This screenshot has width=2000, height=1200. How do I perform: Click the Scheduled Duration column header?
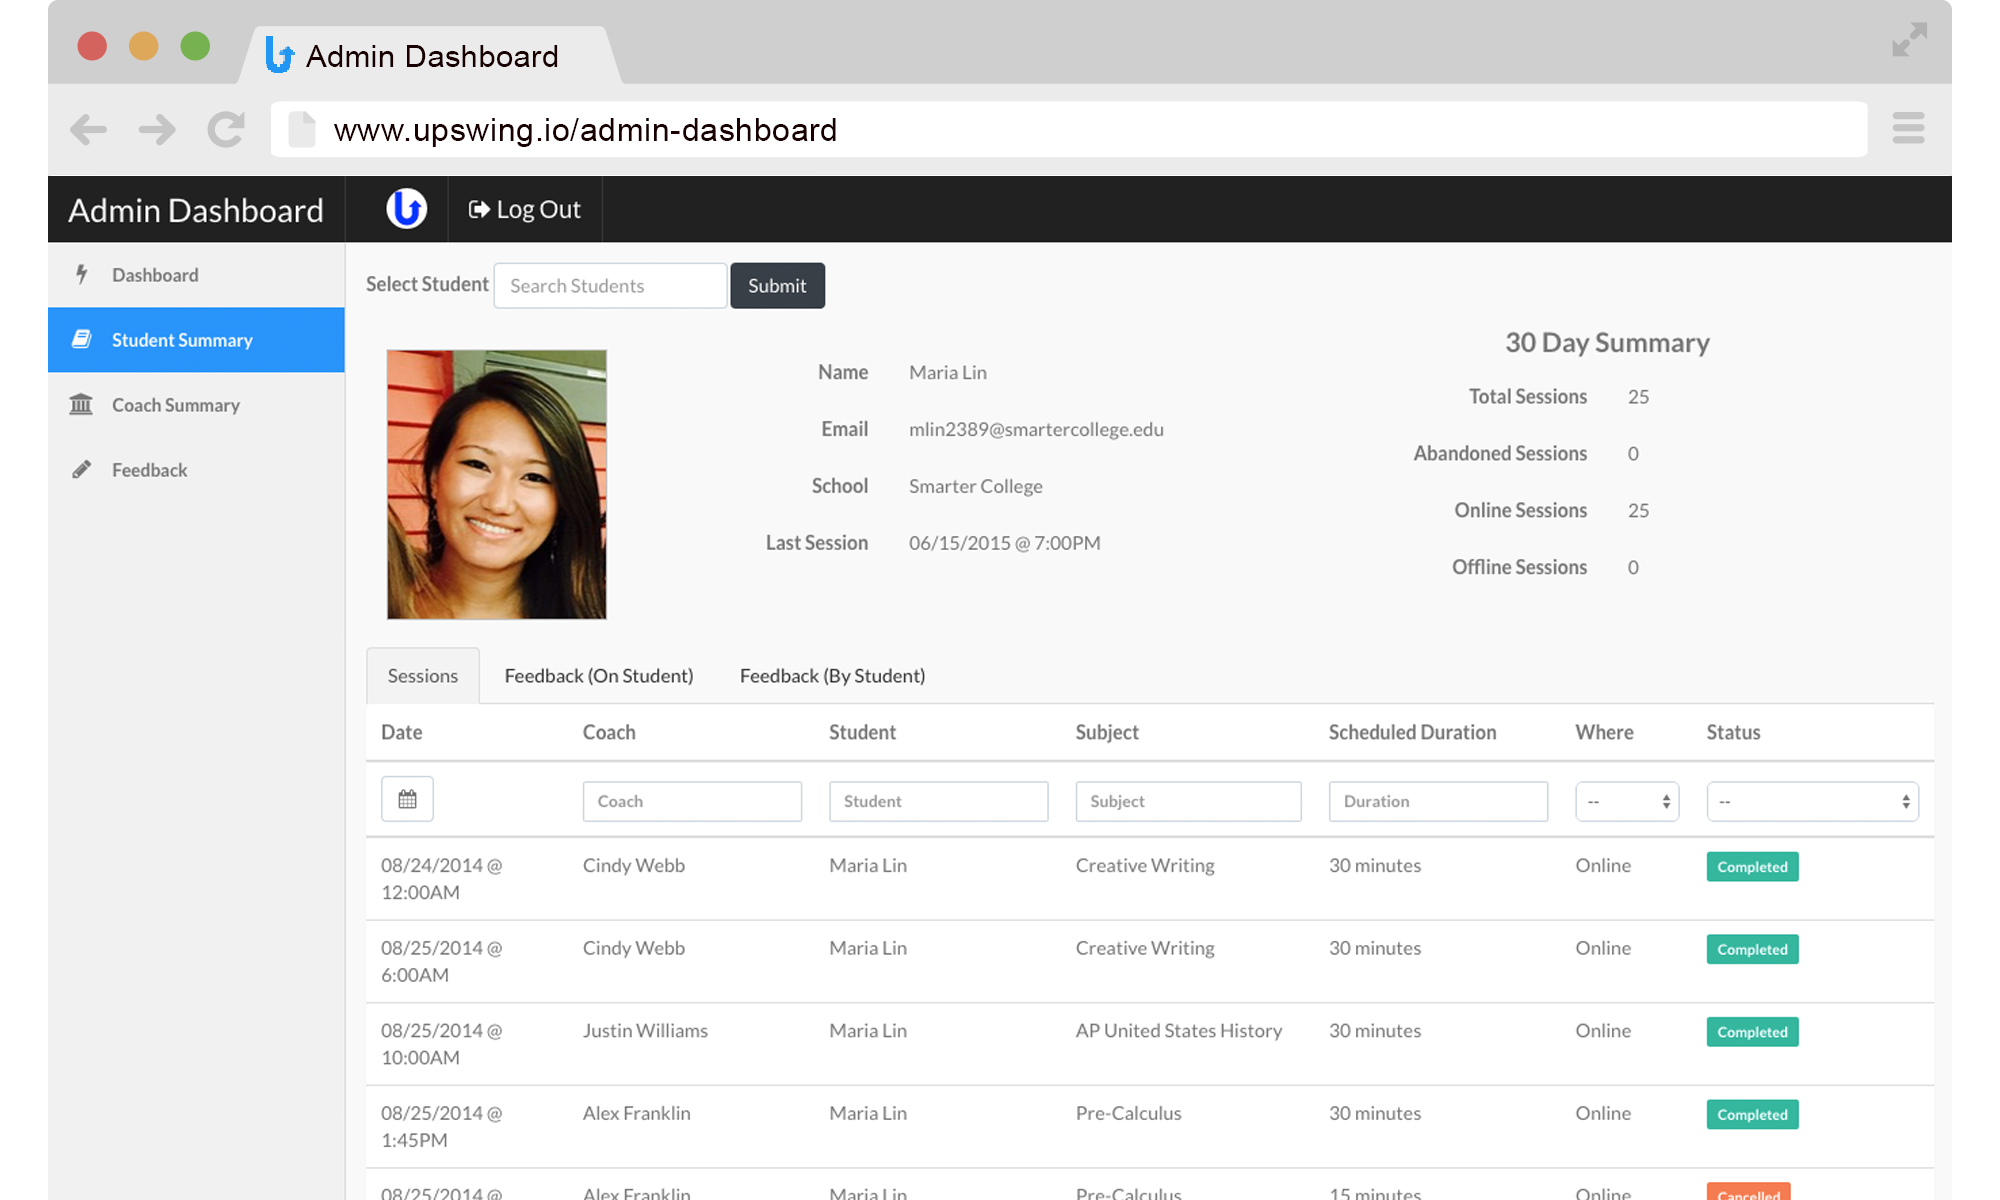(x=1412, y=732)
